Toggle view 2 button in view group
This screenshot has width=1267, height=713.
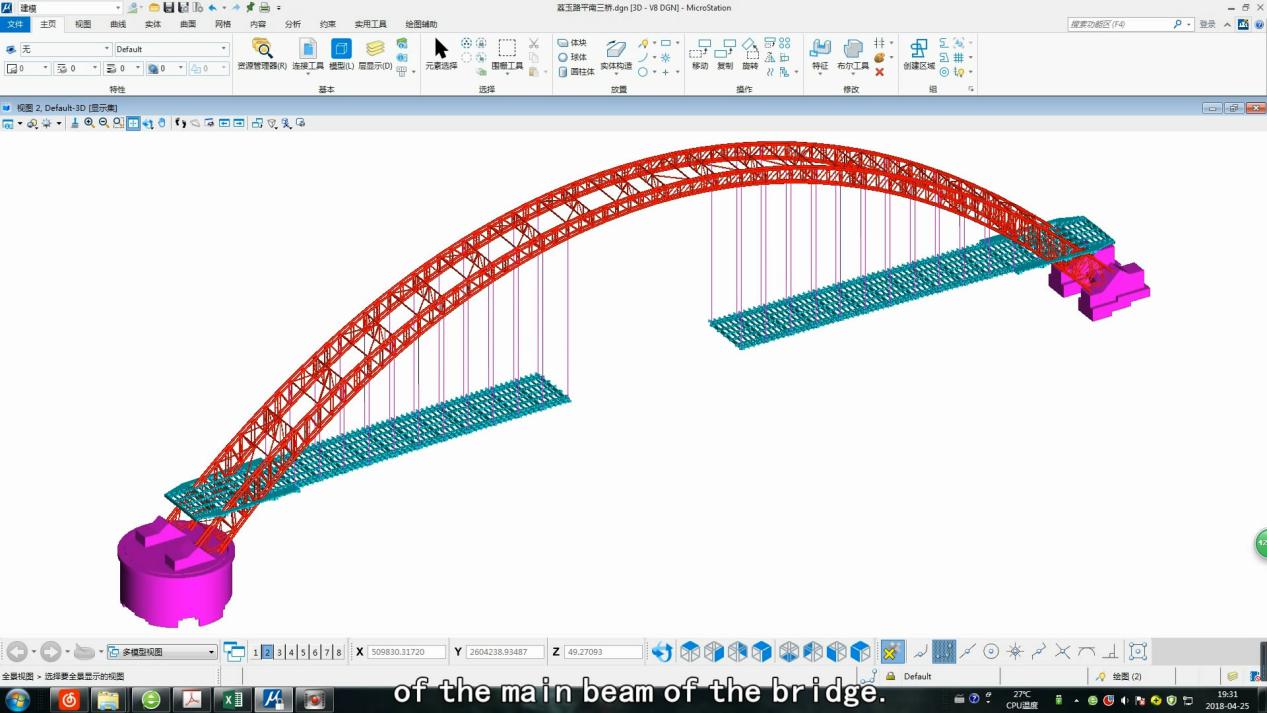tap(267, 652)
